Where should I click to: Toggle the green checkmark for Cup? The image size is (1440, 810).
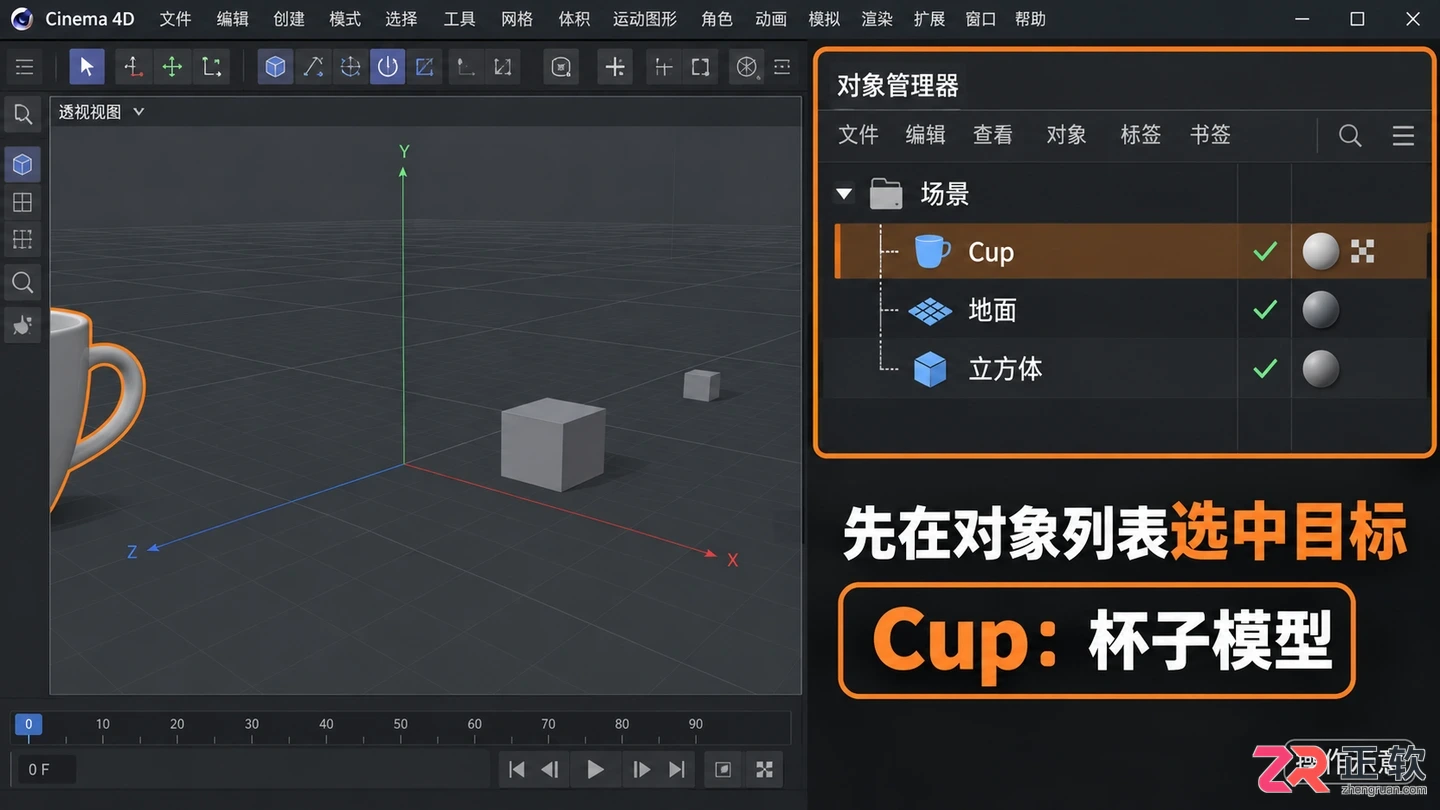pyautogui.click(x=1265, y=251)
